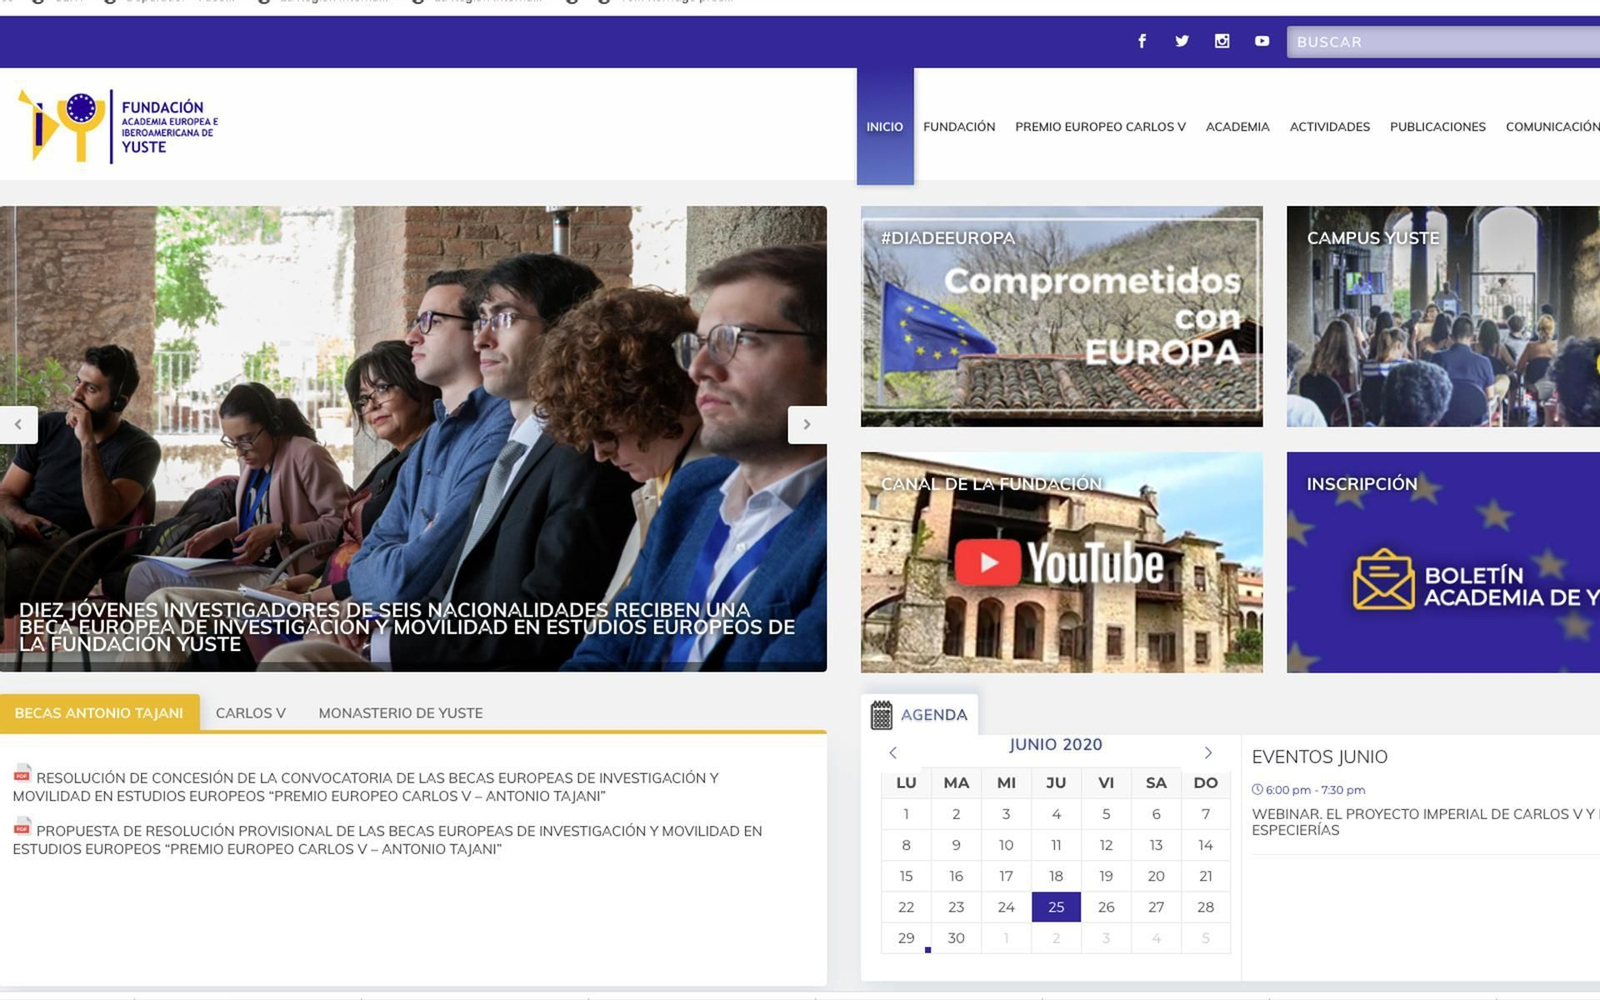Viewport: 1600px width, 1000px height.
Task: Open the foundation's Facebook page
Action: click(1141, 42)
